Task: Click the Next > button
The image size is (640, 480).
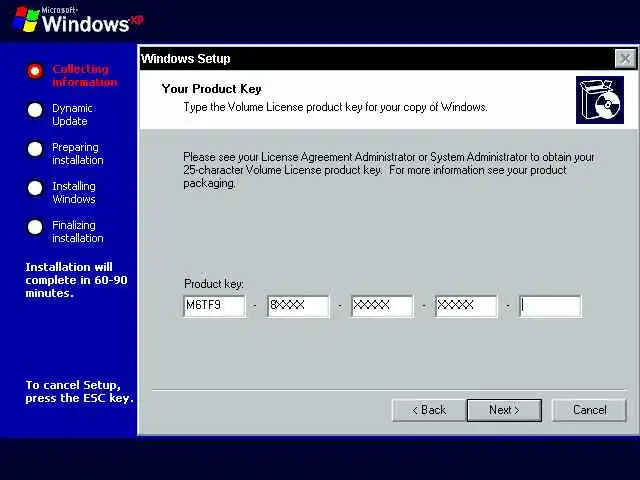Action: pyautogui.click(x=504, y=410)
